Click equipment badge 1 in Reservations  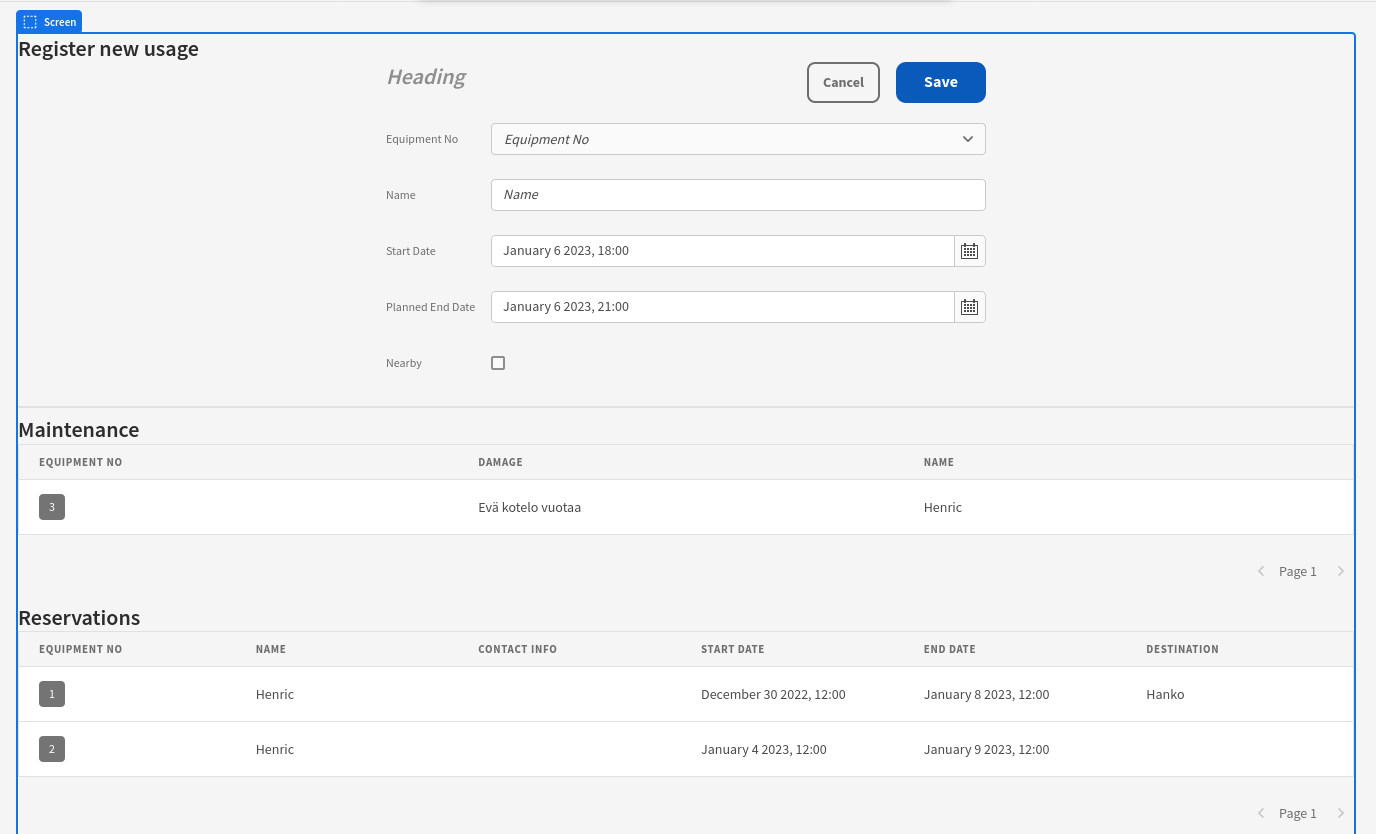click(52, 694)
